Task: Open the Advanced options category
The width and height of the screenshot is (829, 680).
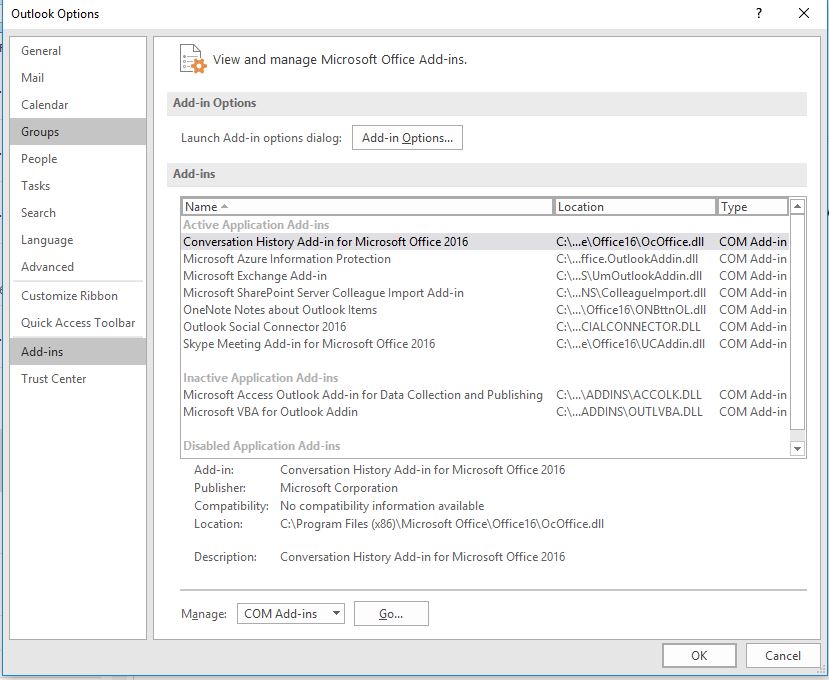Action: [x=78, y=267]
